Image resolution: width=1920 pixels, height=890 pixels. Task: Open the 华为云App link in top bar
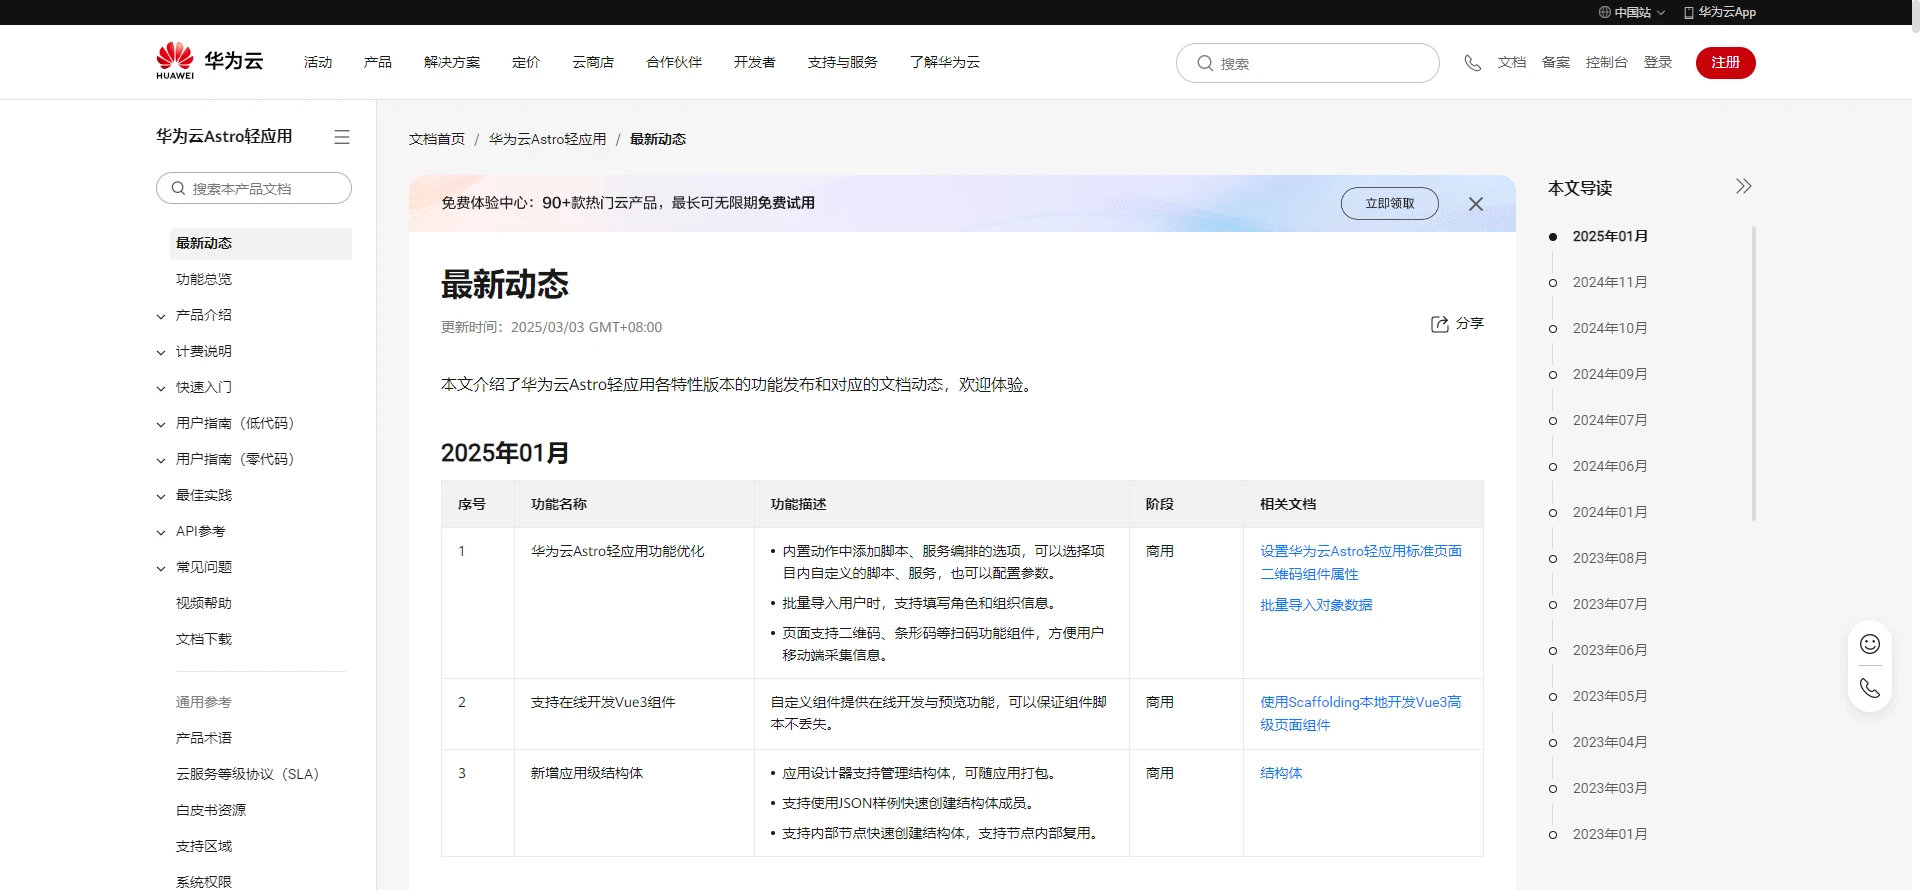[x=1720, y=12]
